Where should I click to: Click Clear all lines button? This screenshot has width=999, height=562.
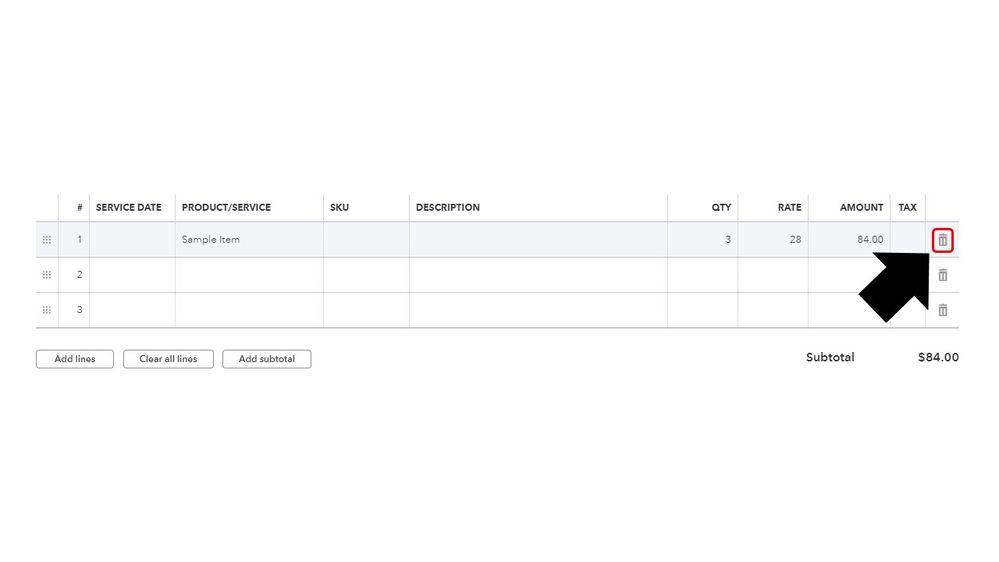tap(168, 359)
